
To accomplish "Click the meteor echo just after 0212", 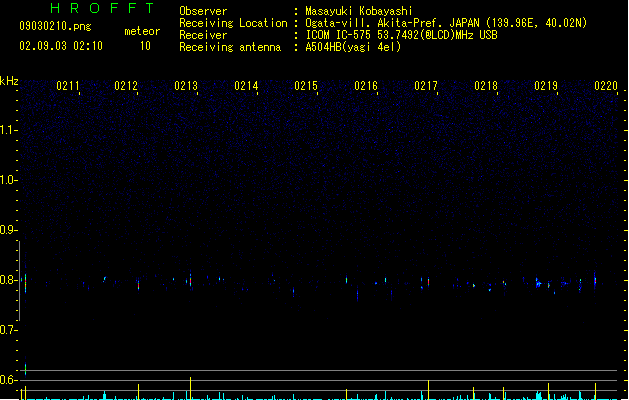I will point(138,285).
